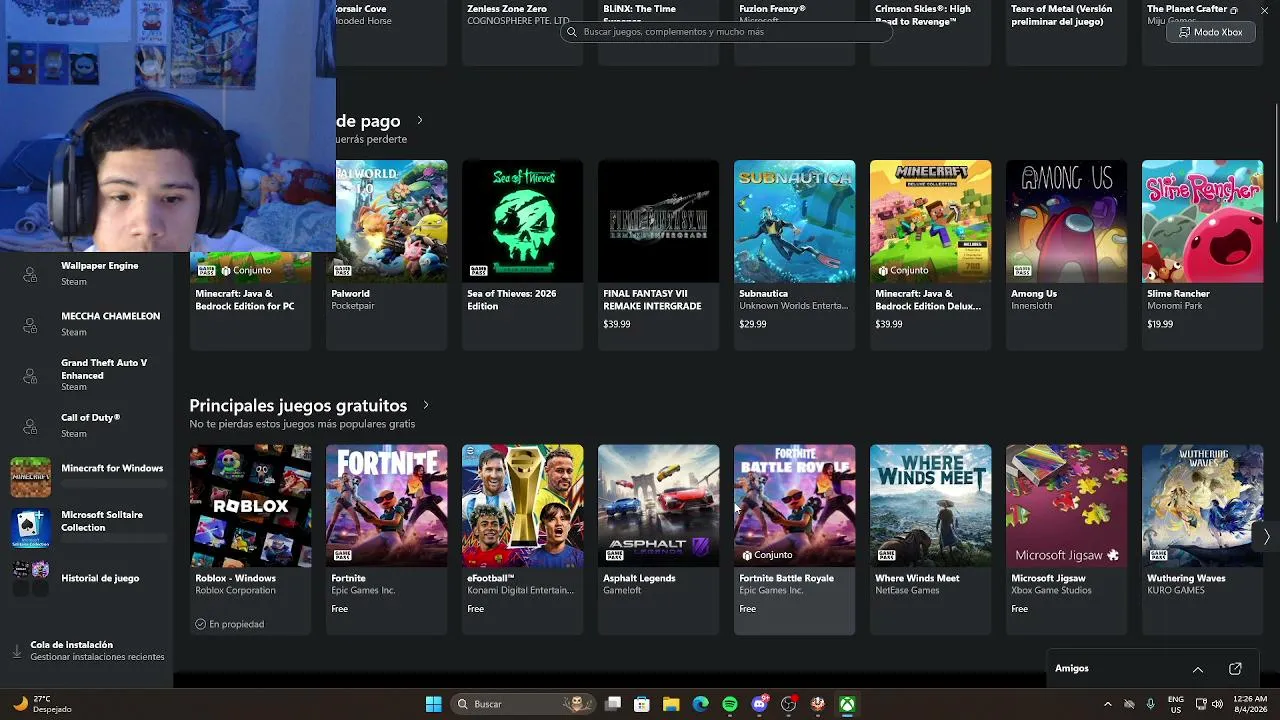
Task: Click the Xbox app icon on the taskbar
Action: click(847, 704)
